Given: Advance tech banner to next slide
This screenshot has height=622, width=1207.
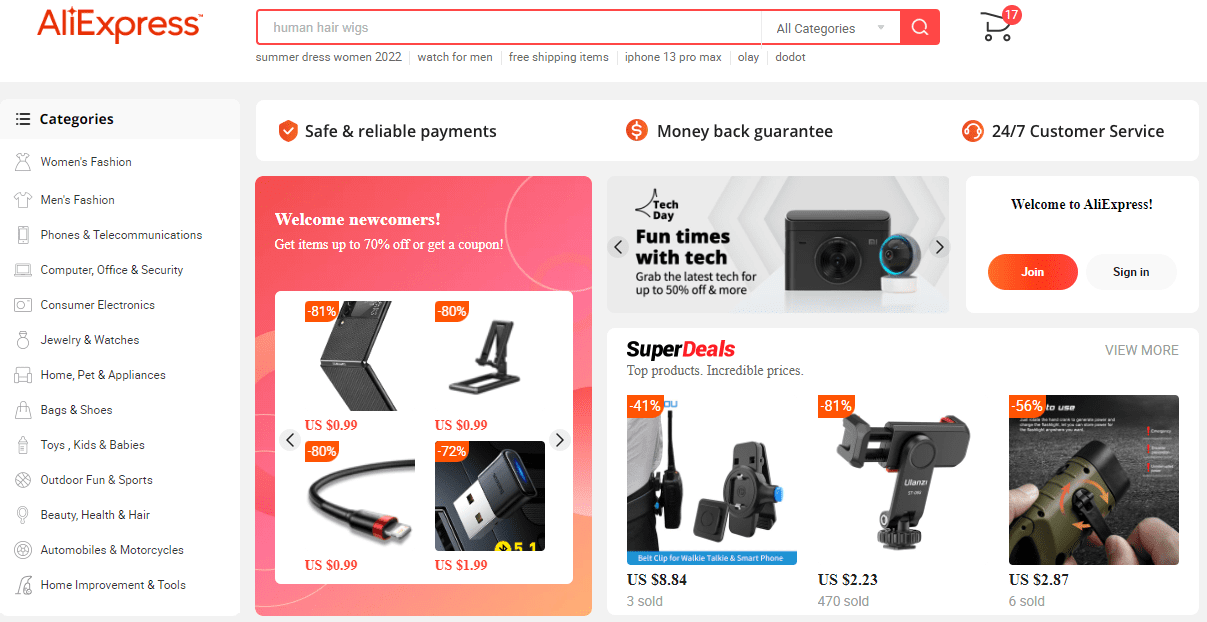Looking at the screenshot, I should click(939, 247).
